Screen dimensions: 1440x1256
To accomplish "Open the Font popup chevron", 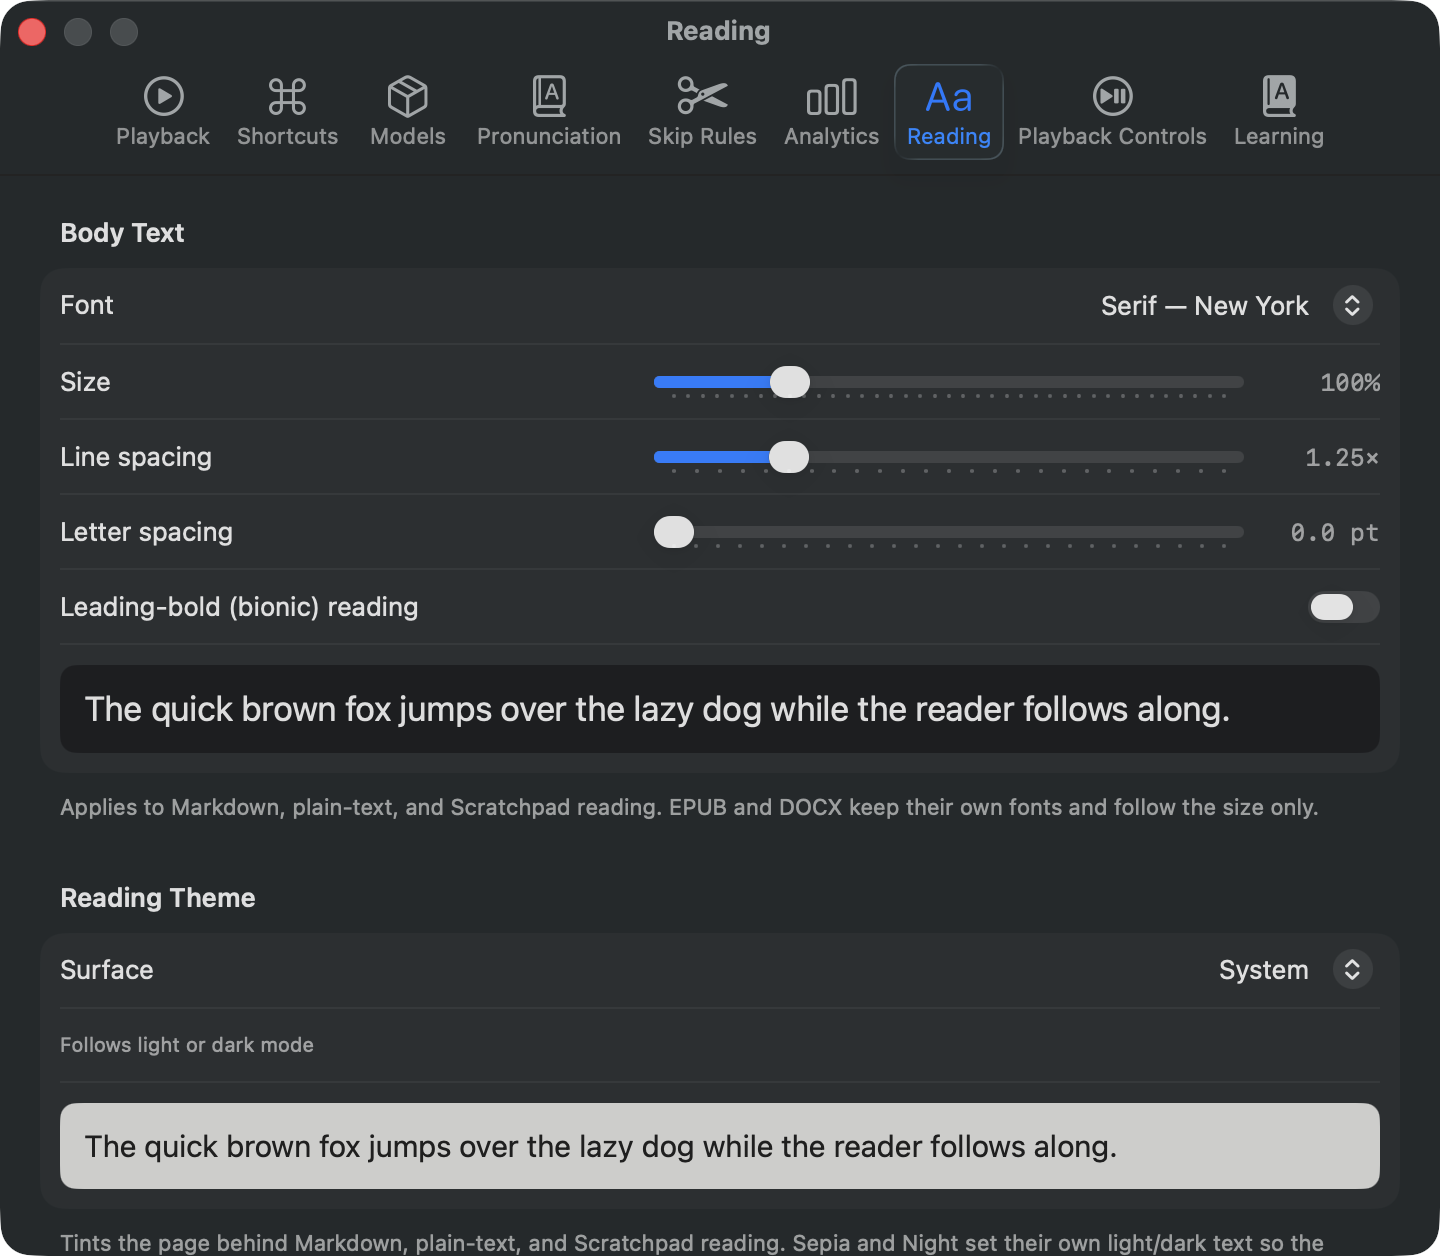I will click(x=1352, y=306).
